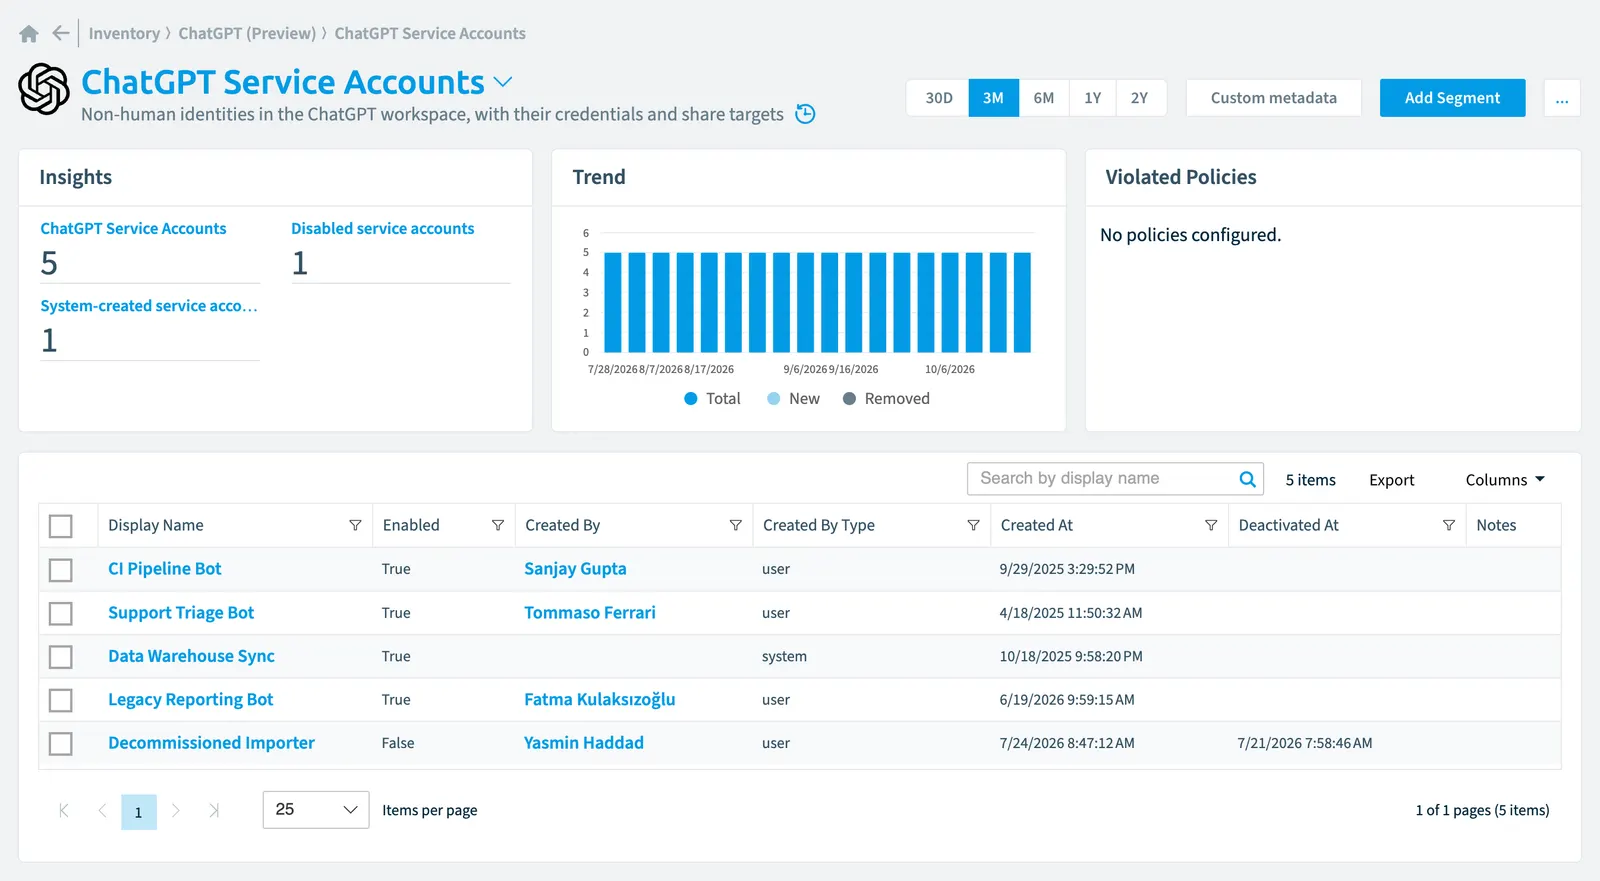
Task: Toggle the Removed series legend swatch
Action: (849, 399)
